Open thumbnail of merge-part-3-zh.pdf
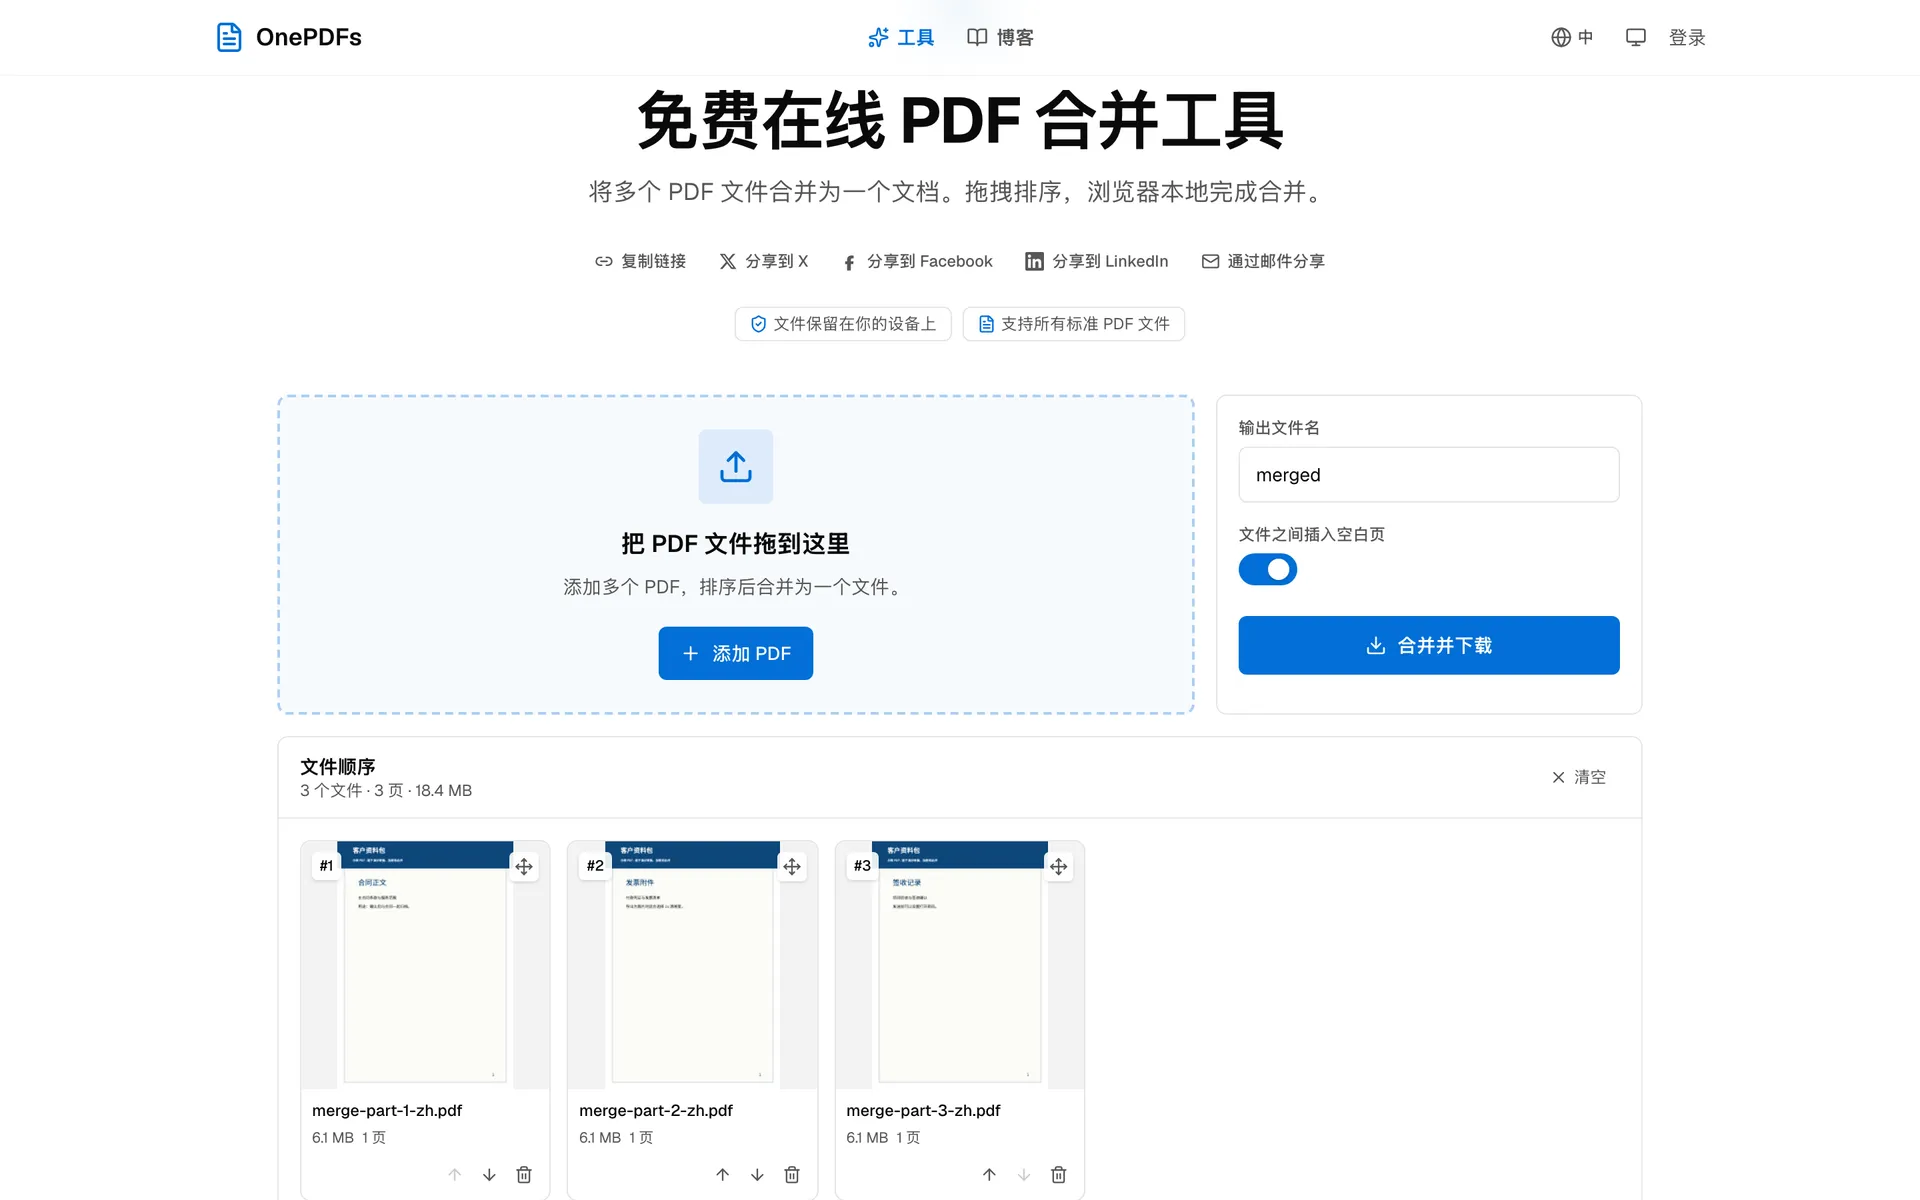This screenshot has height=1200, width=1920. click(x=960, y=965)
